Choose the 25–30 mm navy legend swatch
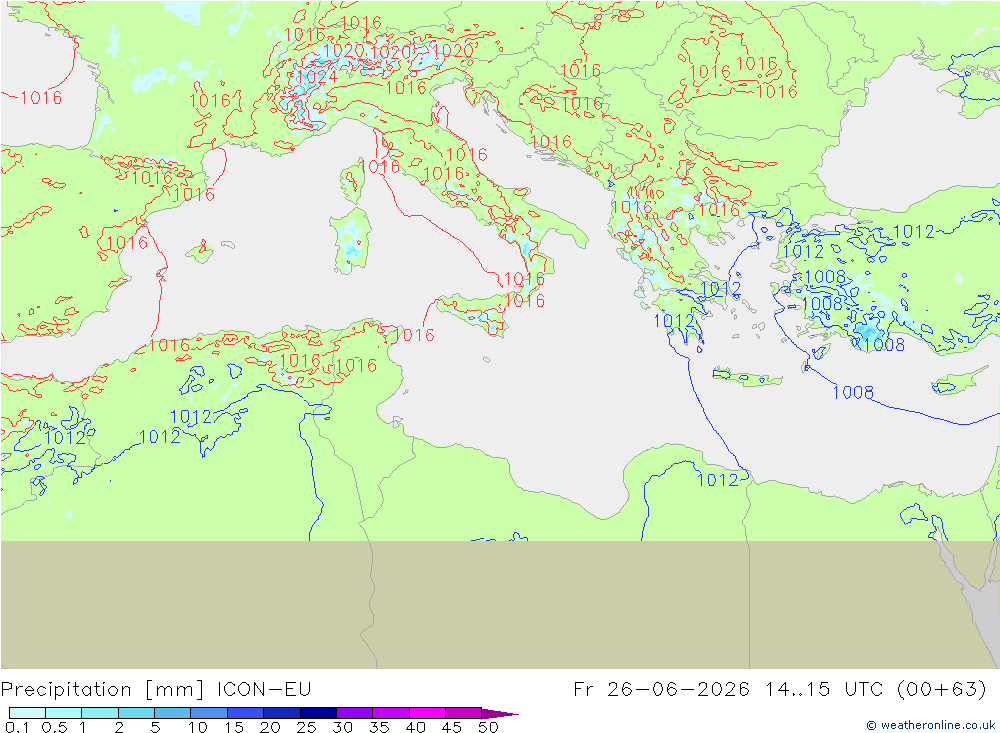The width and height of the screenshot is (1000, 733). [x=318, y=713]
